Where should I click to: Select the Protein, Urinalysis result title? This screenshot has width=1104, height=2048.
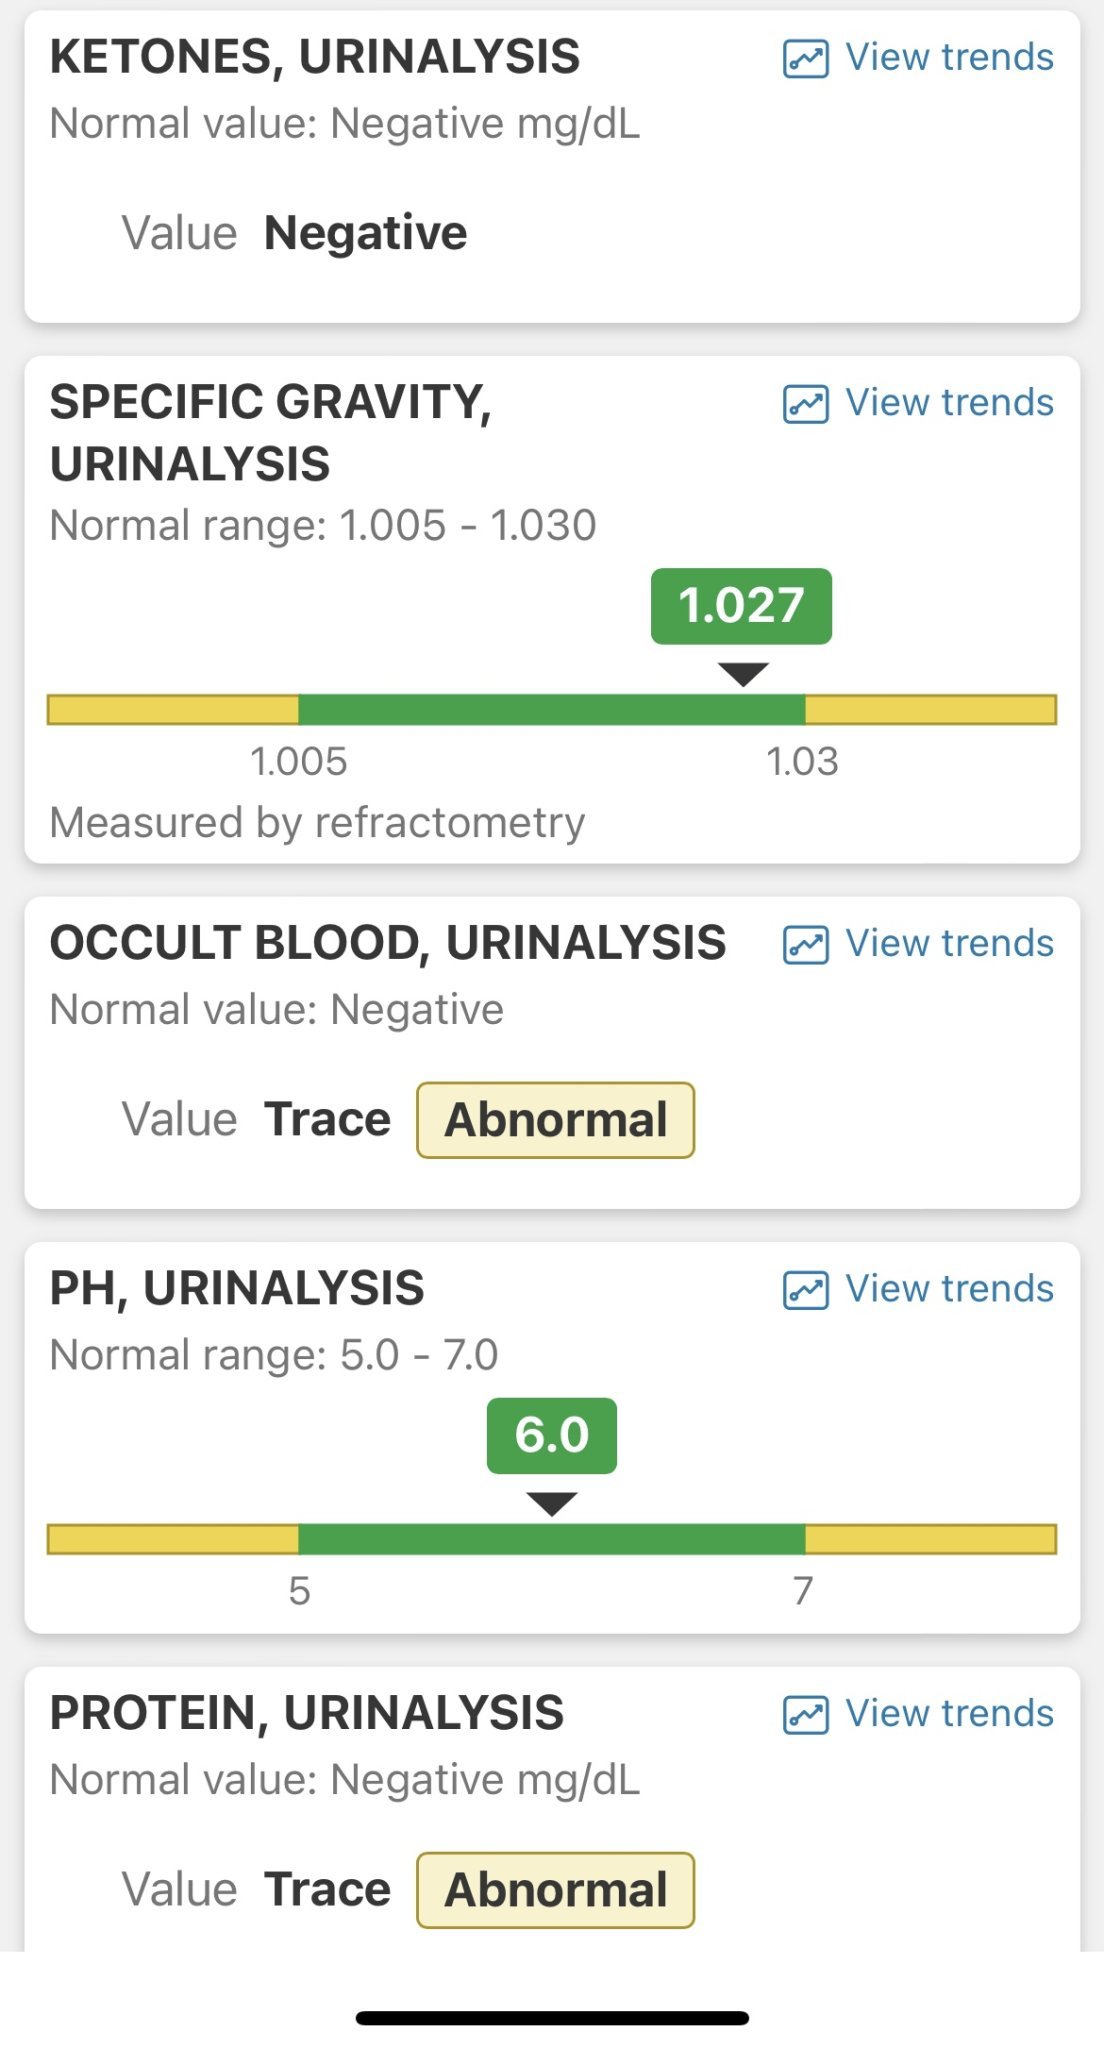[x=307, y=1713]
